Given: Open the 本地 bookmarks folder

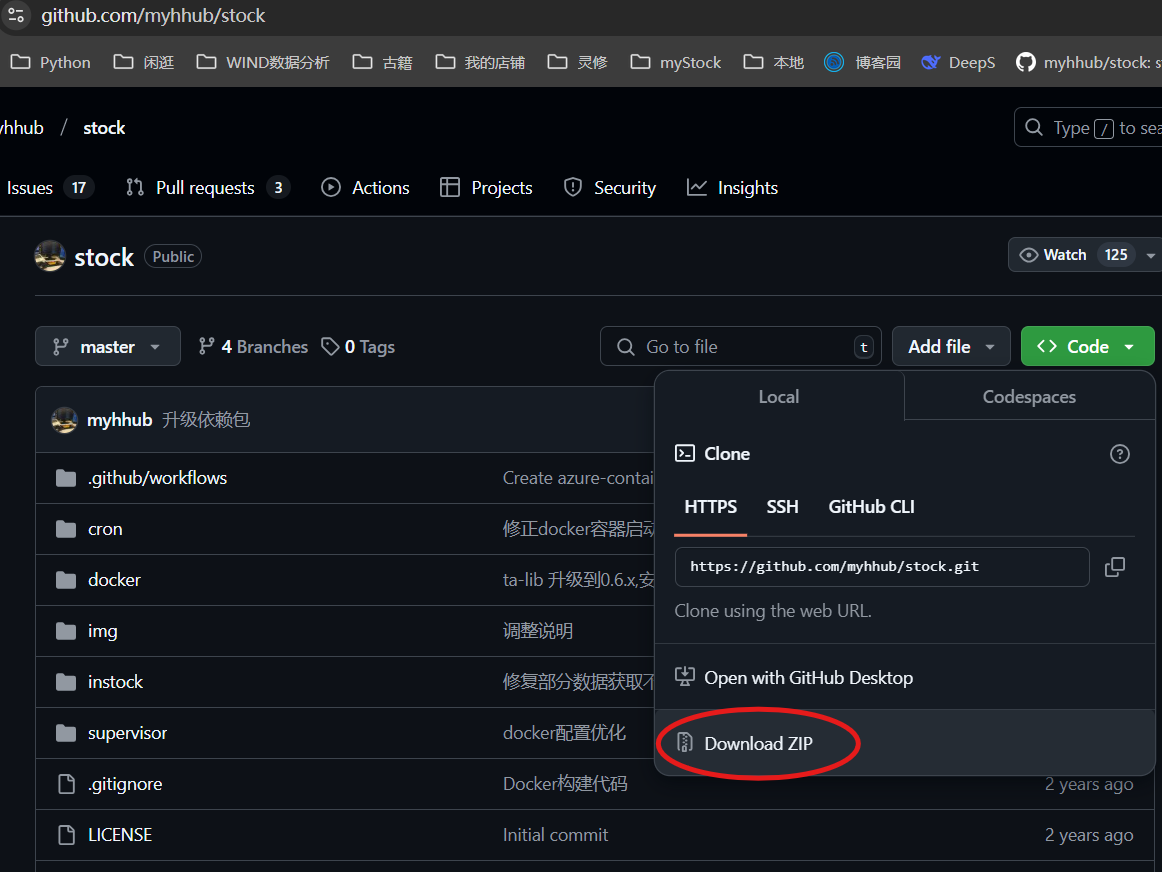Looking at the screenshot, I should [x=773, y=62].
